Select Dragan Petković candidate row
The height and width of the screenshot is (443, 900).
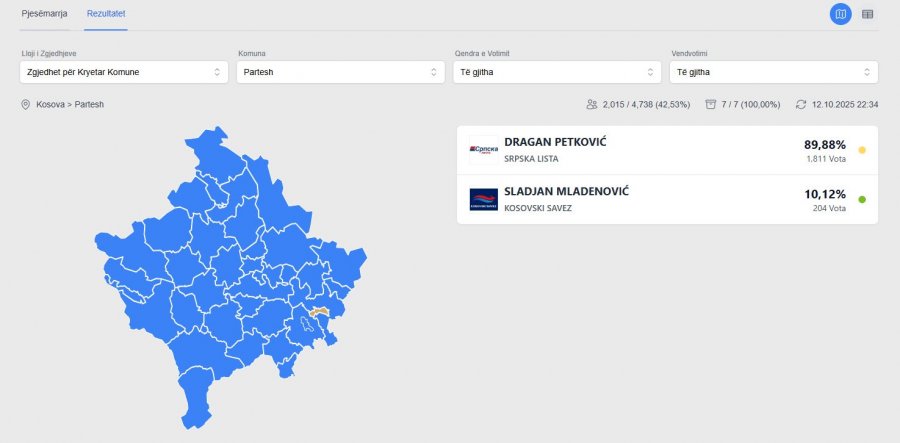point(640,150)
